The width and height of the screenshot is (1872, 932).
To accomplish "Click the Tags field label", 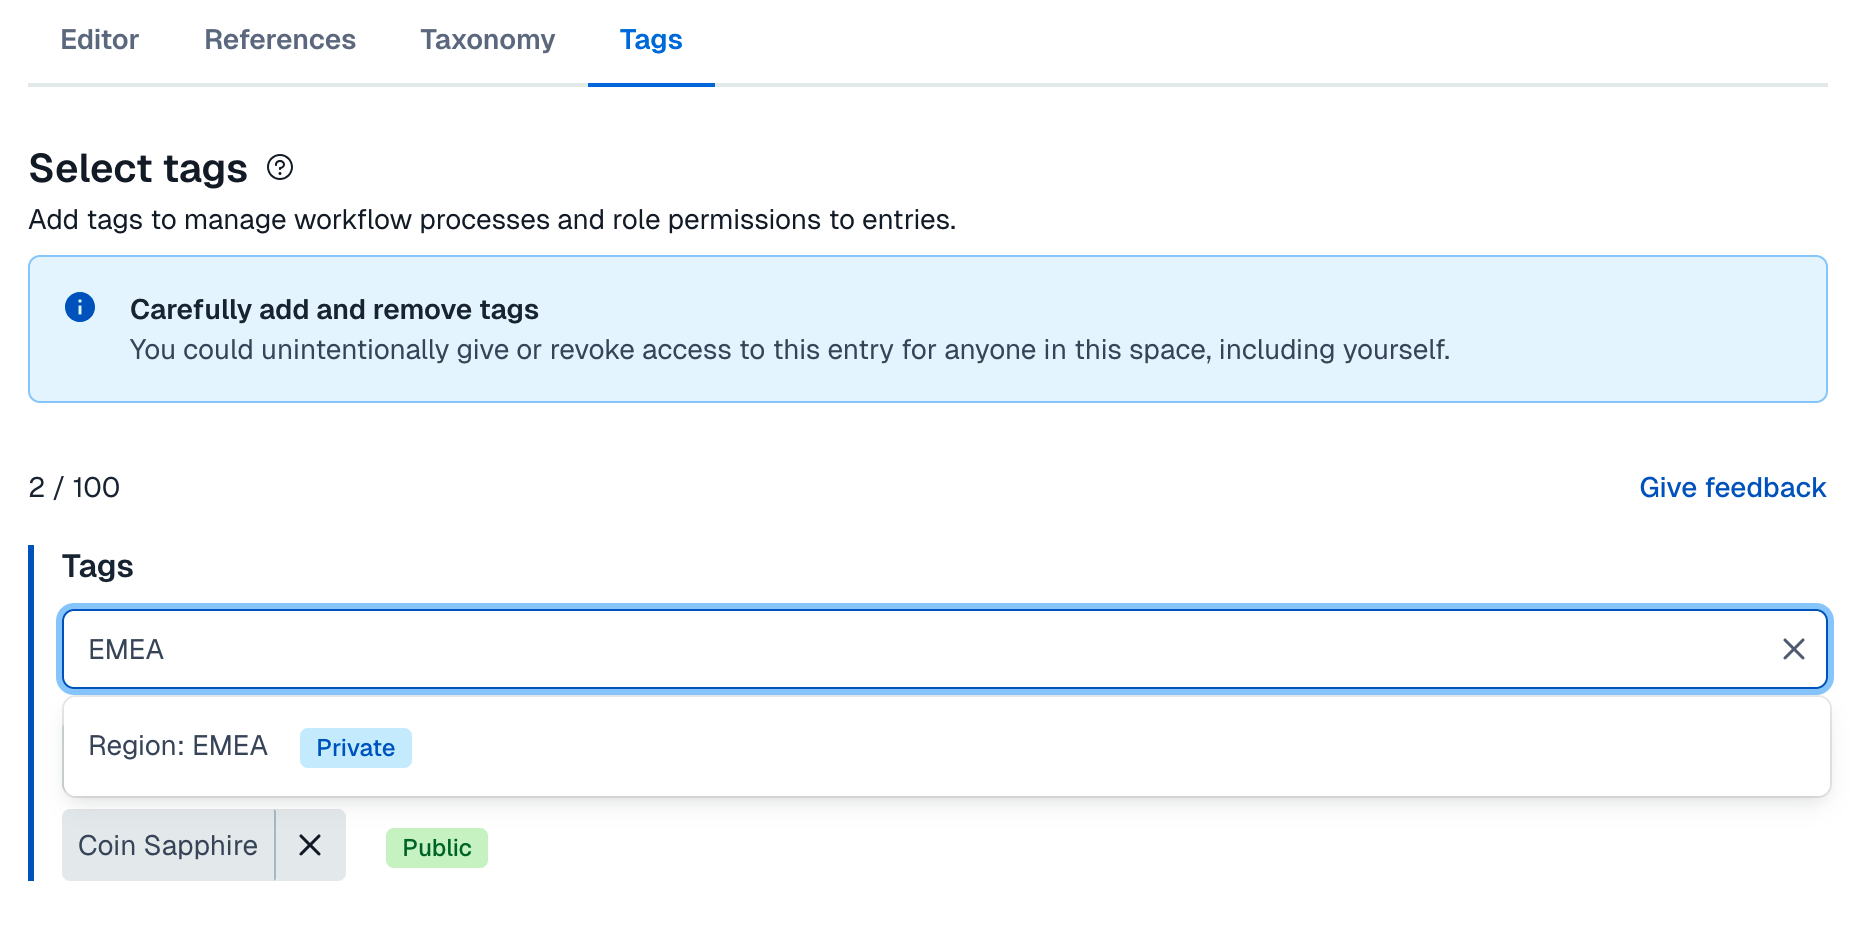I will point(98,567).
